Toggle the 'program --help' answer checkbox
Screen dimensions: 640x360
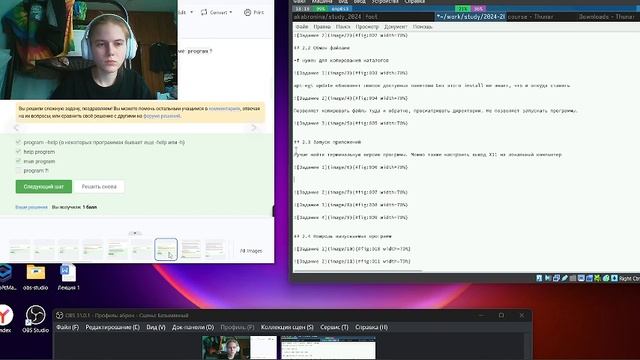coord(18,142)
